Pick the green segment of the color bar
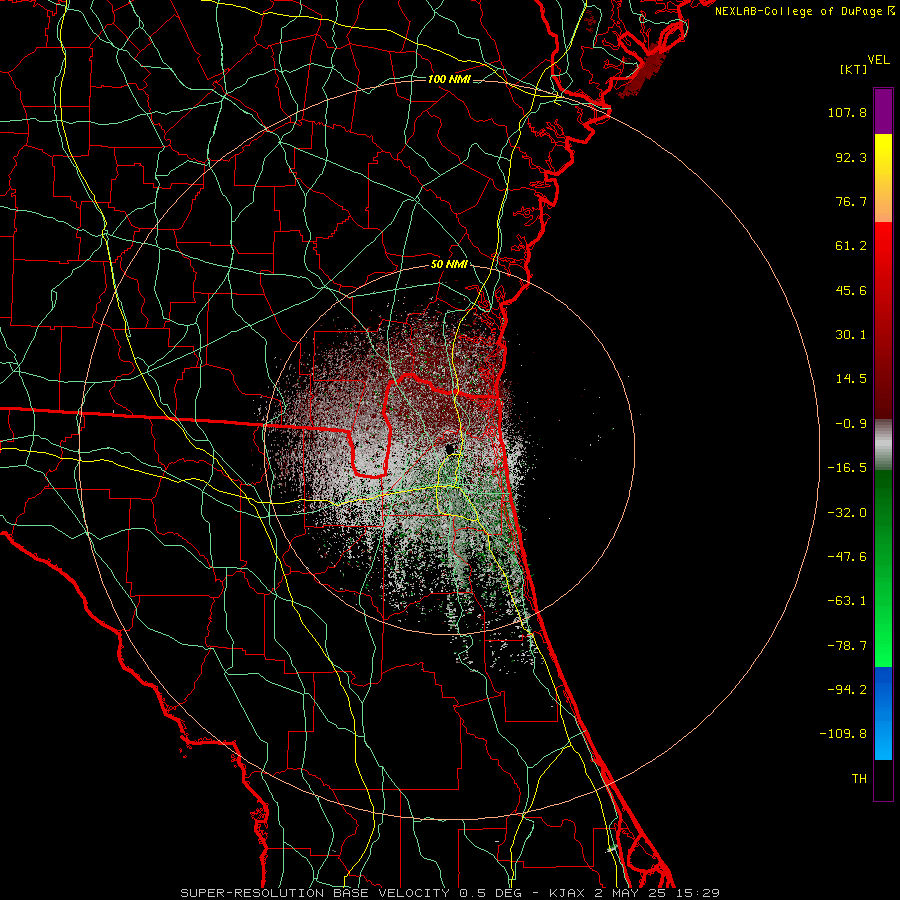Viewport: 900px width, 900px height. coord(883,568)
